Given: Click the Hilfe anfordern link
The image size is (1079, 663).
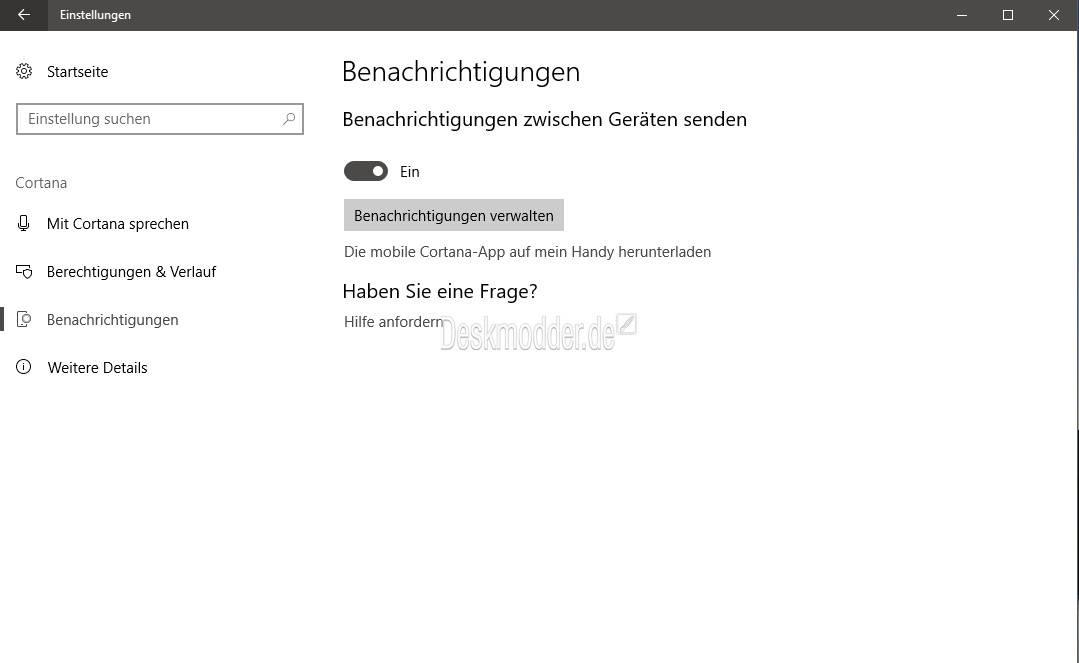Looking at the screenshot, I should click(x=393, y=322).
